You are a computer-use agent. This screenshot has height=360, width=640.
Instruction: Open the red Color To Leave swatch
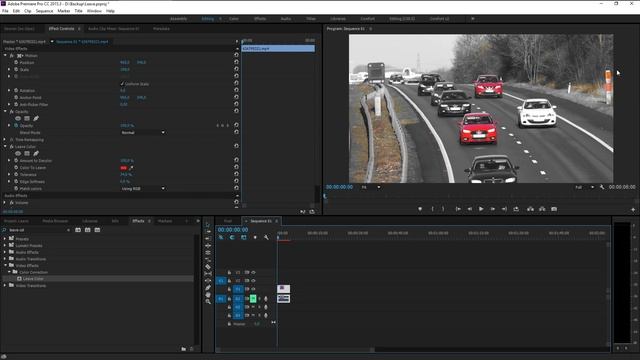point(124,168)
